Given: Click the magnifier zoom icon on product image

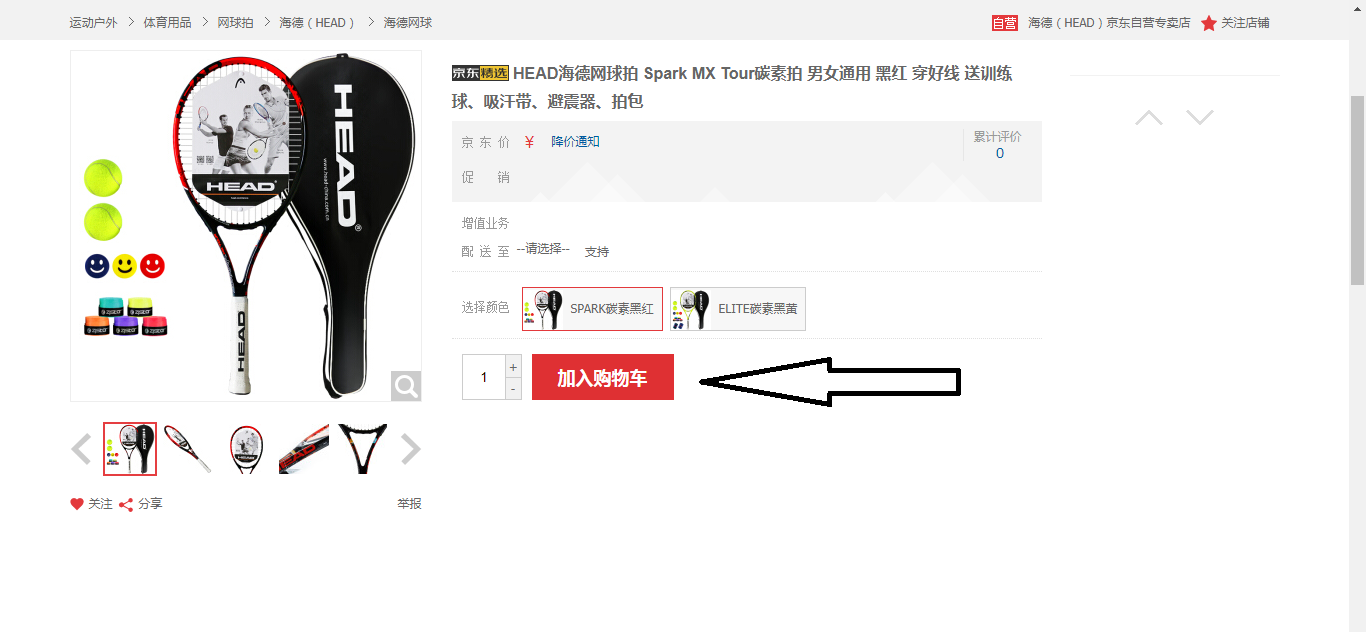Looking at the screenshot, I should tap(406, 386).
